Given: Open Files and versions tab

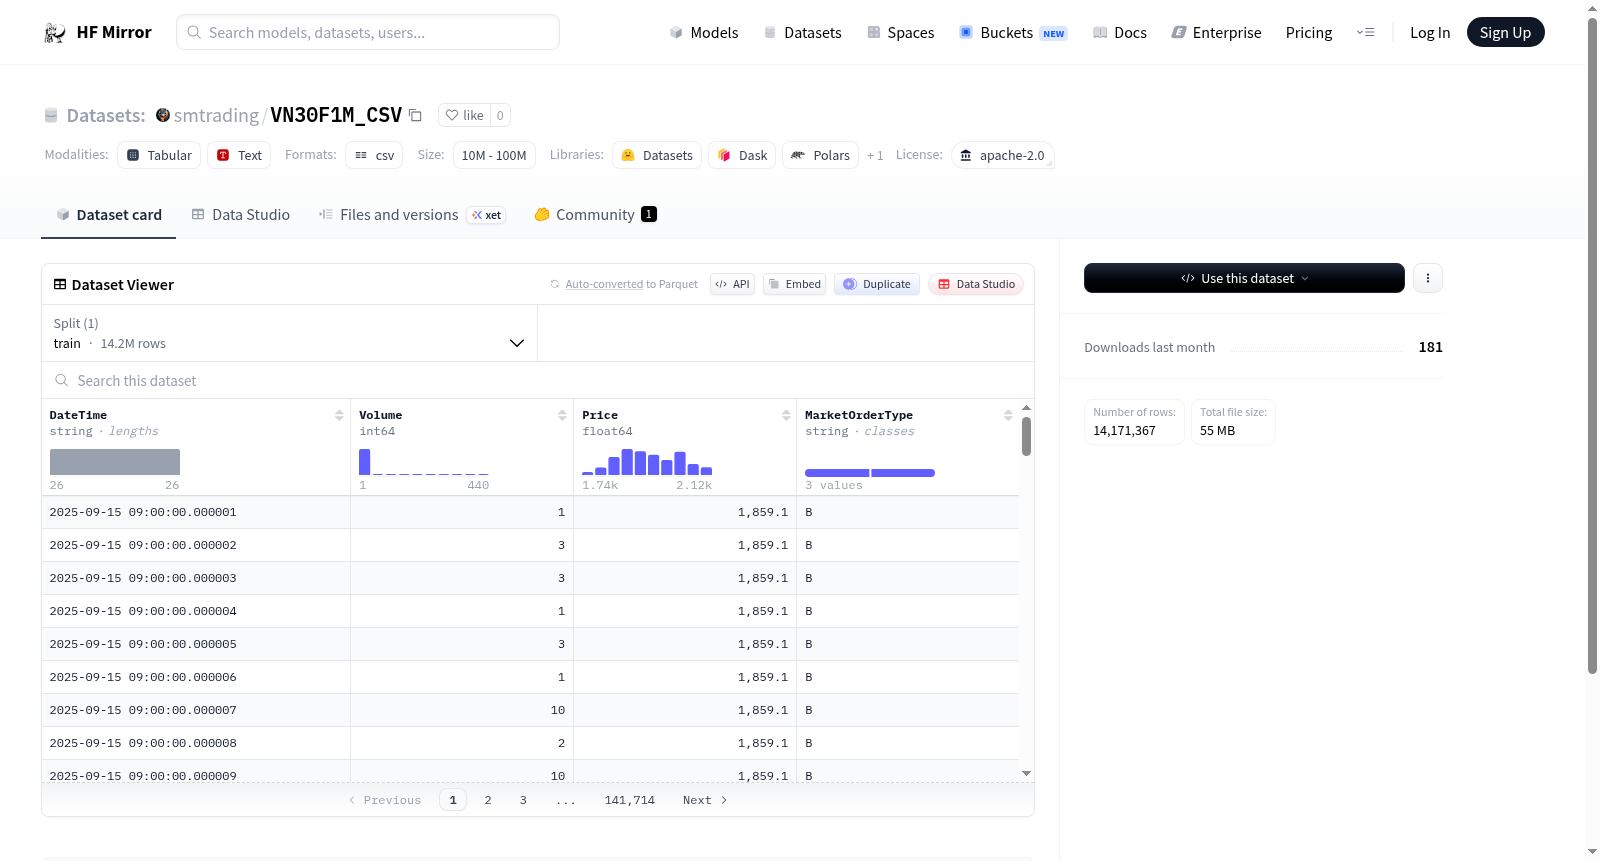Looking at the screenshot, I should (x=412, y=215).
